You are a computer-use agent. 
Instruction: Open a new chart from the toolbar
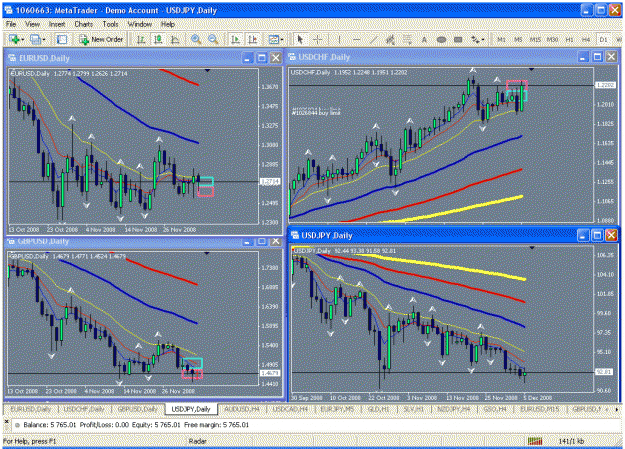[x=14, y=39]
